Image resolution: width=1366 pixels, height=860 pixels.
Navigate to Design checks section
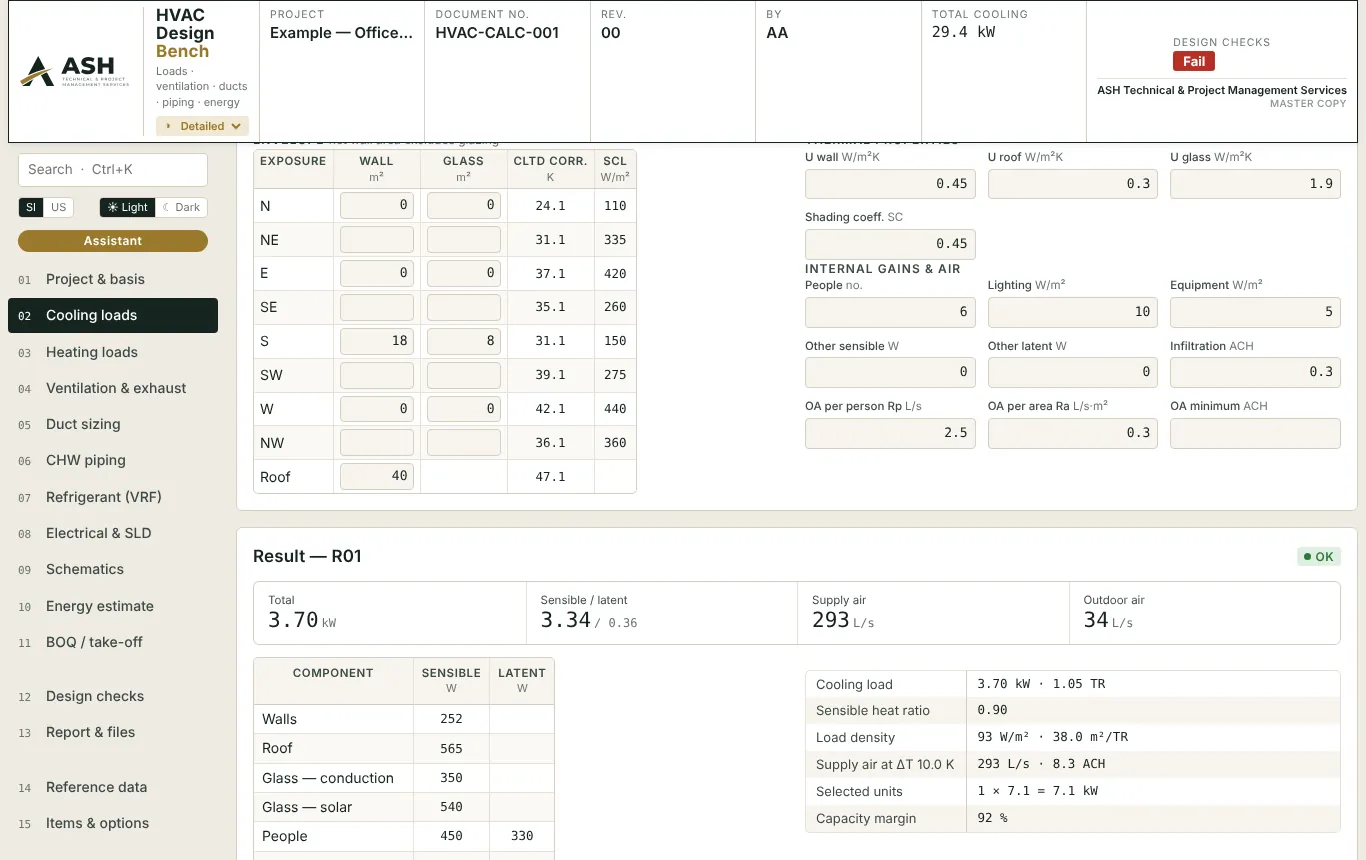point(113,696)
